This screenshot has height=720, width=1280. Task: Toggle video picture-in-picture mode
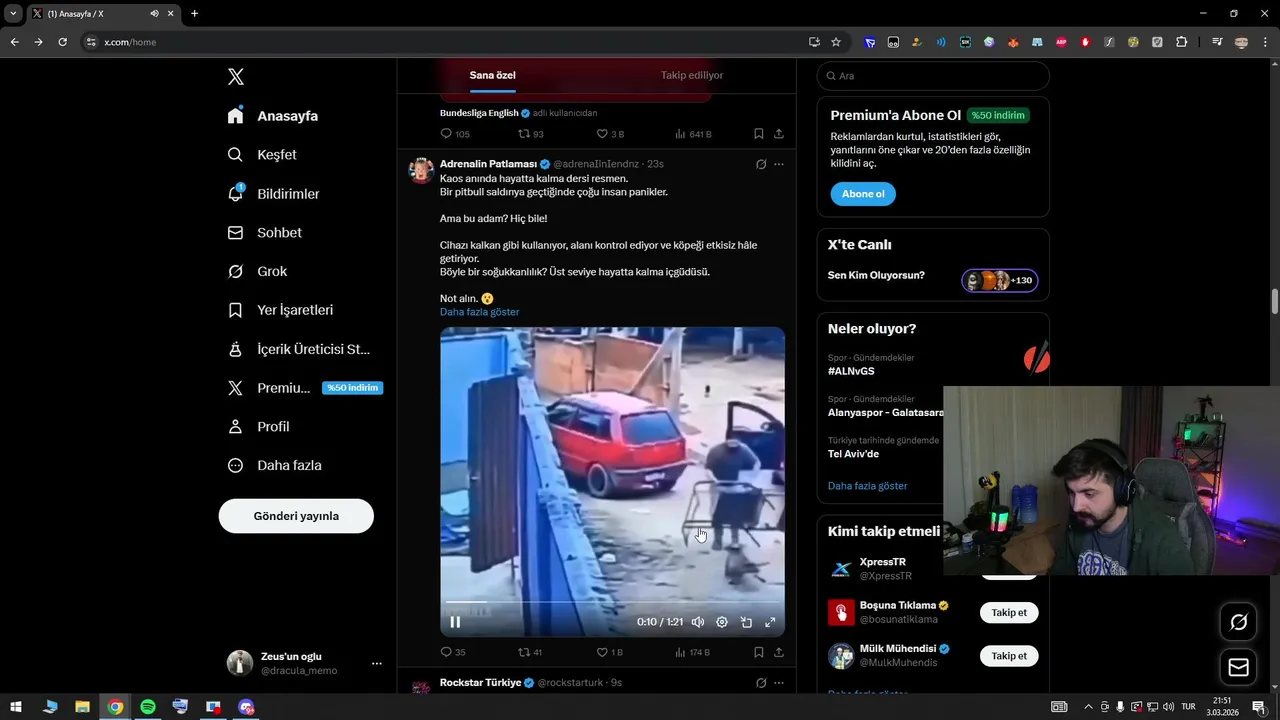coord(746,622)
